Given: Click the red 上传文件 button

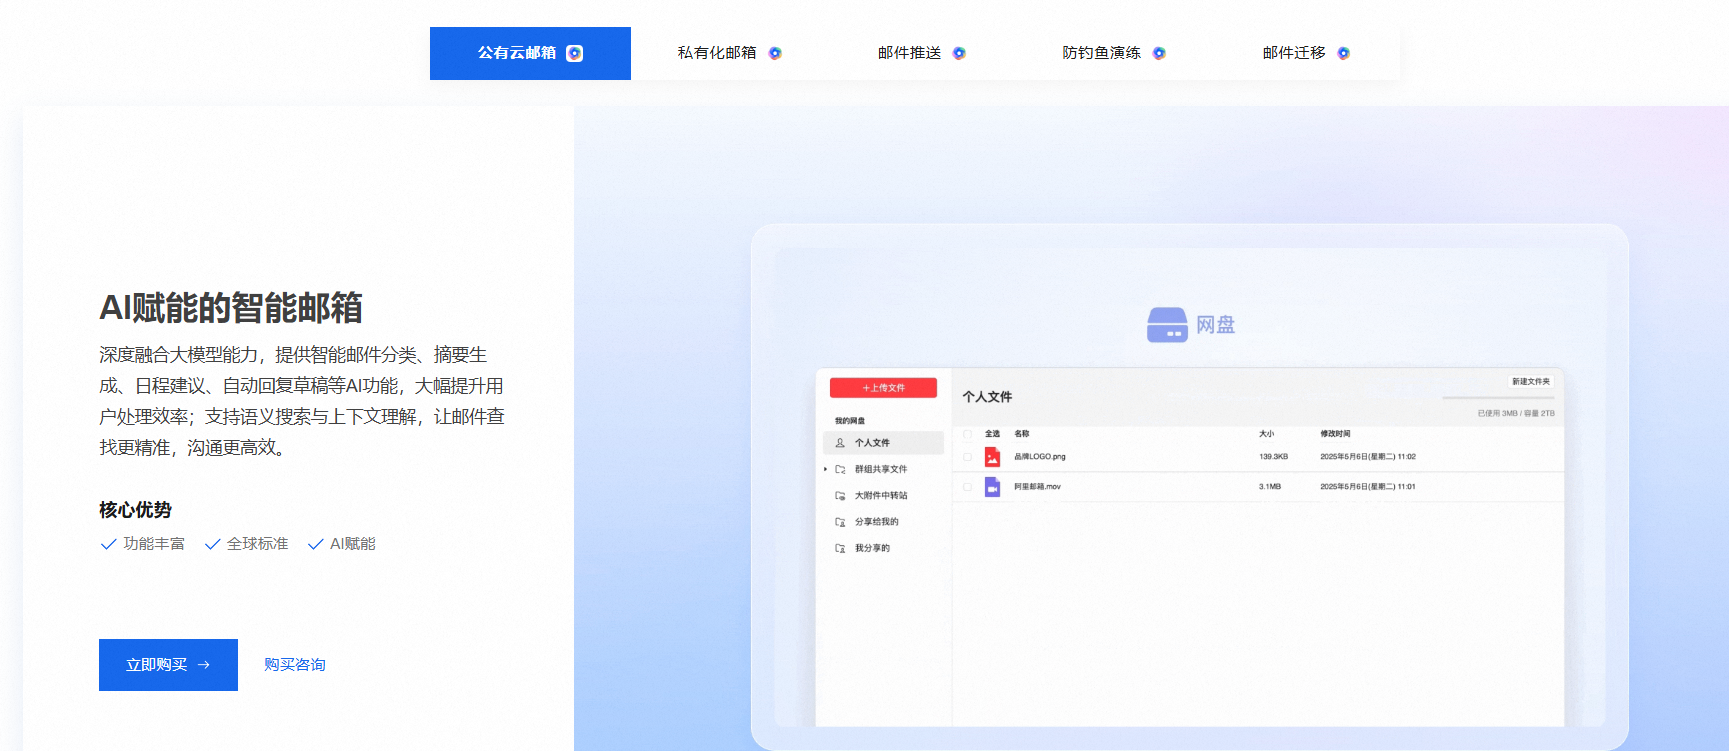Looking at the screenshot, I should [883, 388].
